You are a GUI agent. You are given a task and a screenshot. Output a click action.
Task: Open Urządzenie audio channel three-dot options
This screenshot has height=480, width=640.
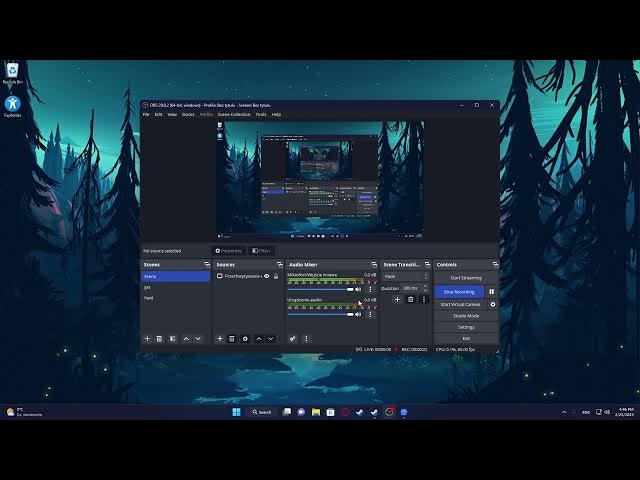coord(370,314)
